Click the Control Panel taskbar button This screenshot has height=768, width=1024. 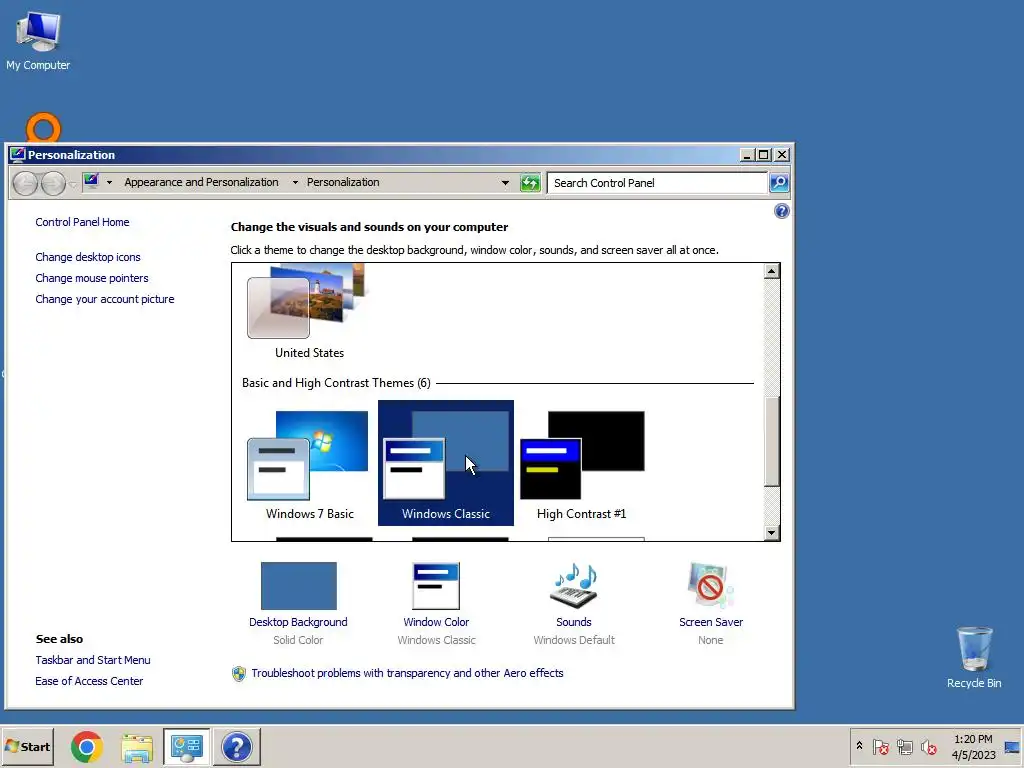click(x=187, y=746)
